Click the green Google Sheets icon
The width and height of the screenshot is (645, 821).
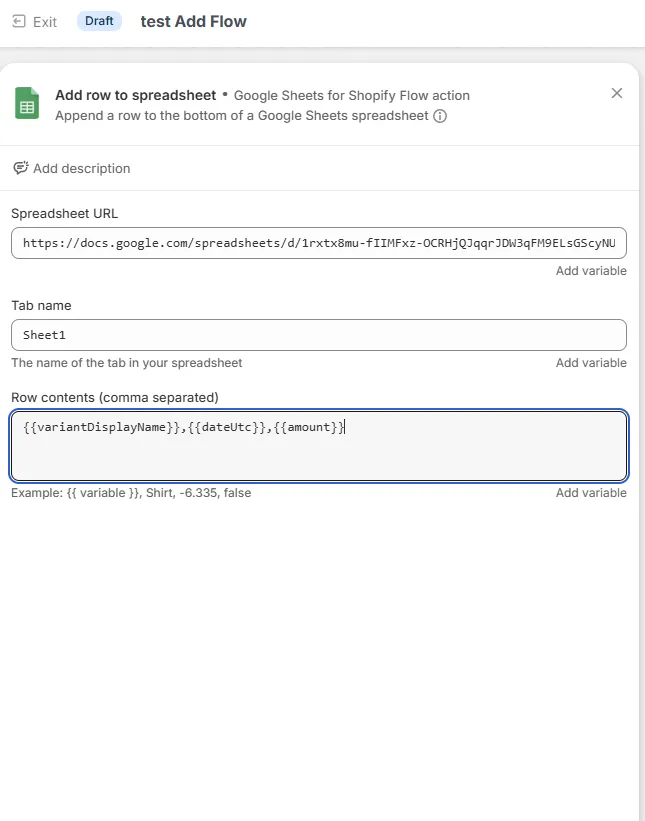(x=27, y=103)
